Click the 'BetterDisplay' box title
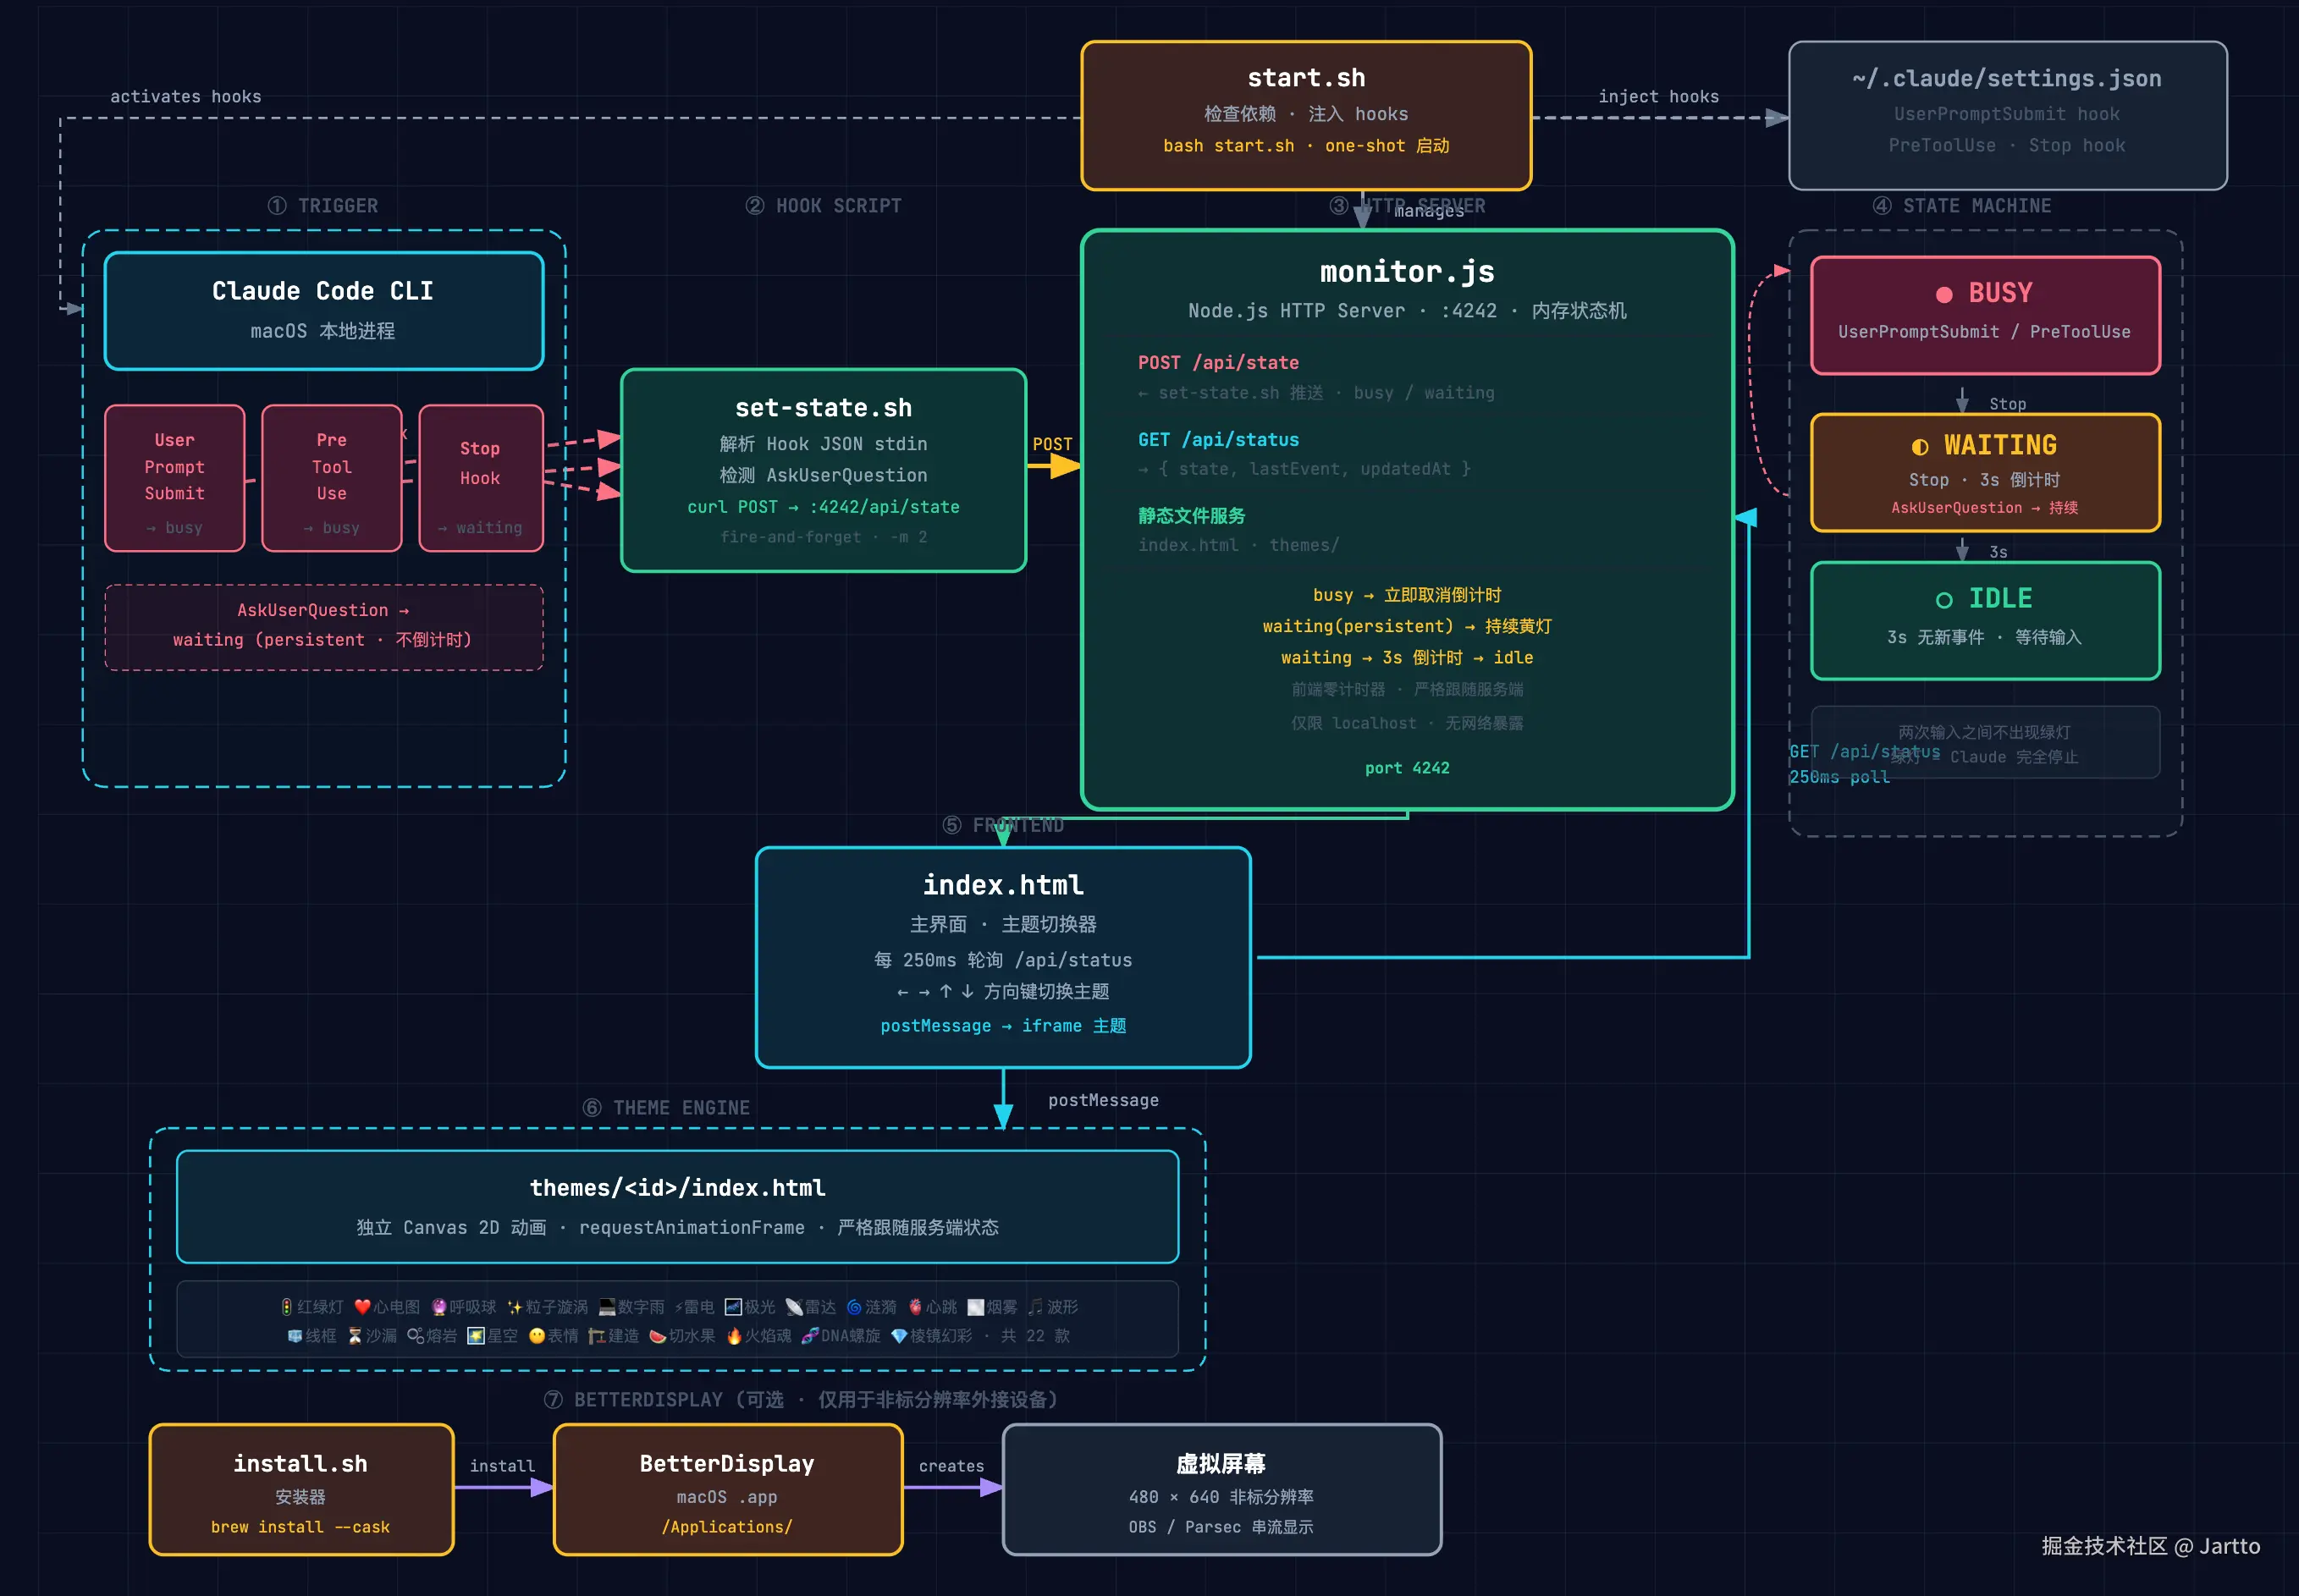This screenshot has width=2299, height=1596. pyautogui.click(x=727, y=1464)
